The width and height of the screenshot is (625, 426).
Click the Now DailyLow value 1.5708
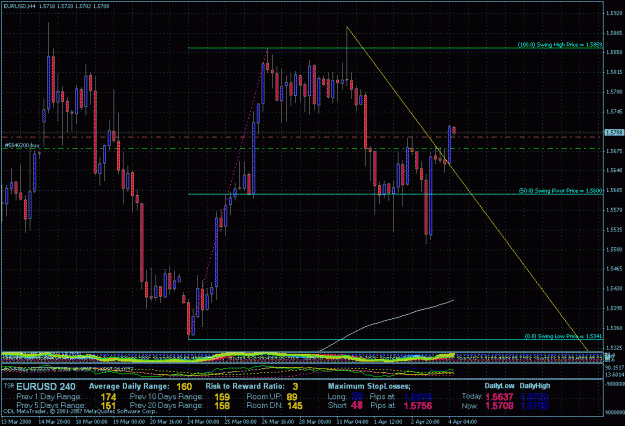(499, 406)
